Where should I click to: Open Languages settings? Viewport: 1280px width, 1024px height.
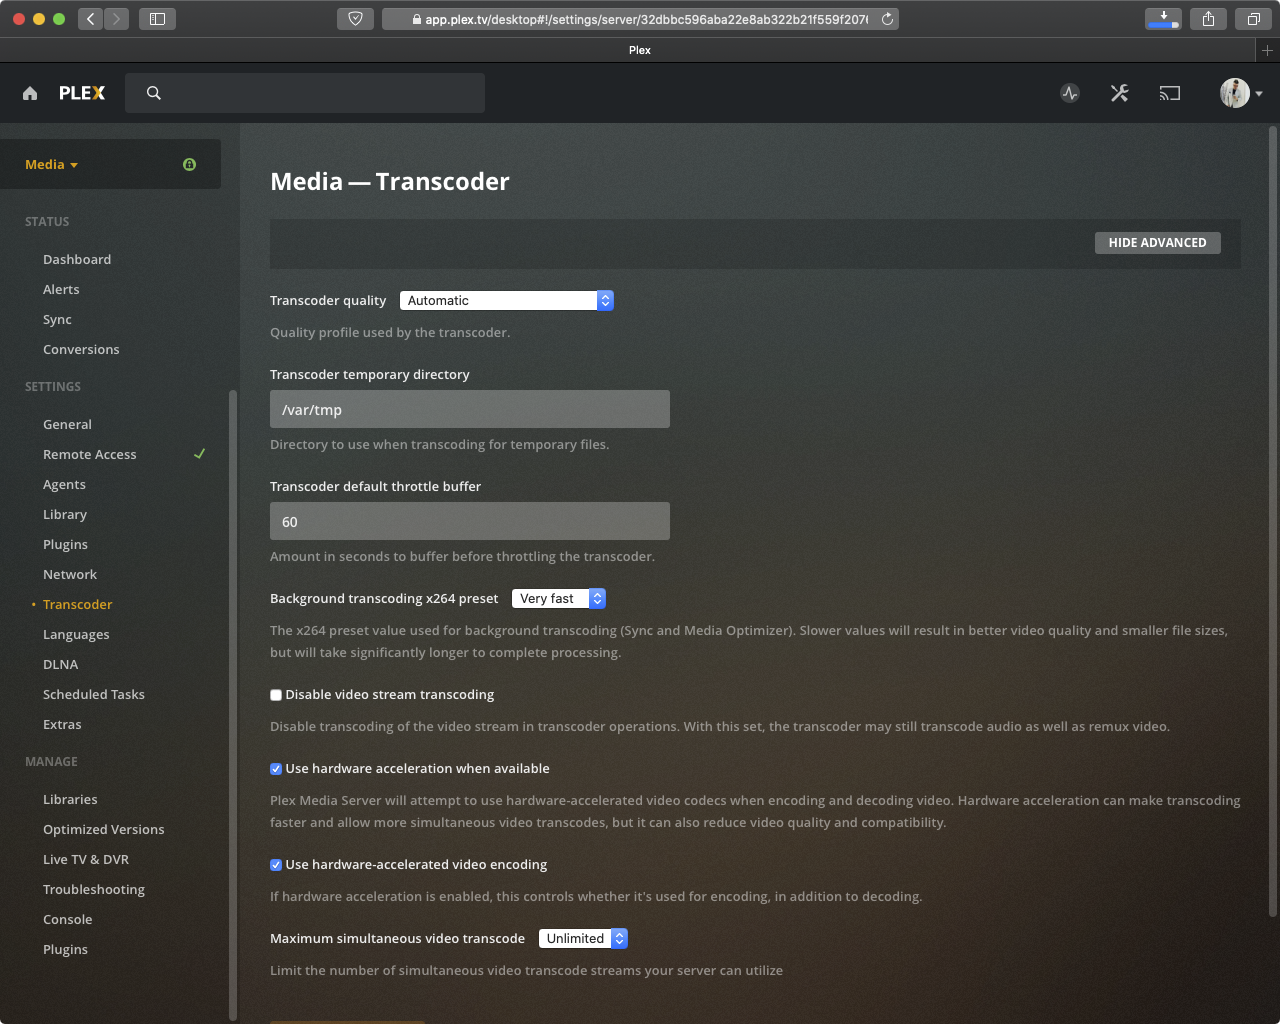[x=76, y=634]
